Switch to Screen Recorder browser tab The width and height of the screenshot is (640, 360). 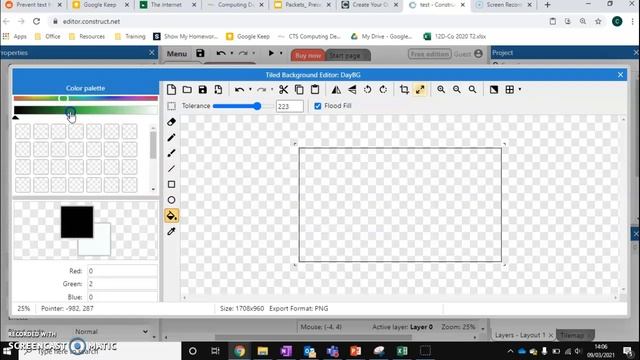coord(504,5)
